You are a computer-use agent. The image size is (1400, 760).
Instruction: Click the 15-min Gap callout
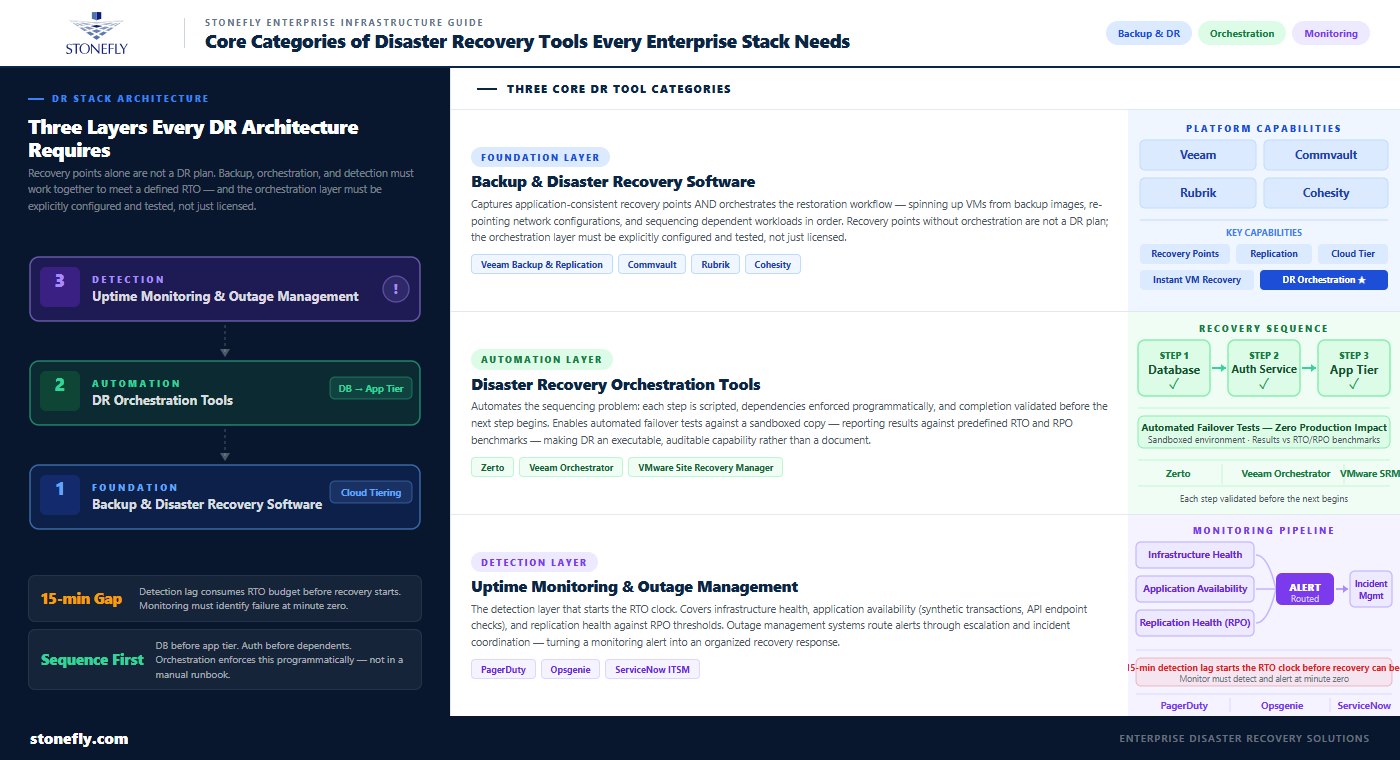(x=225, y=598)
